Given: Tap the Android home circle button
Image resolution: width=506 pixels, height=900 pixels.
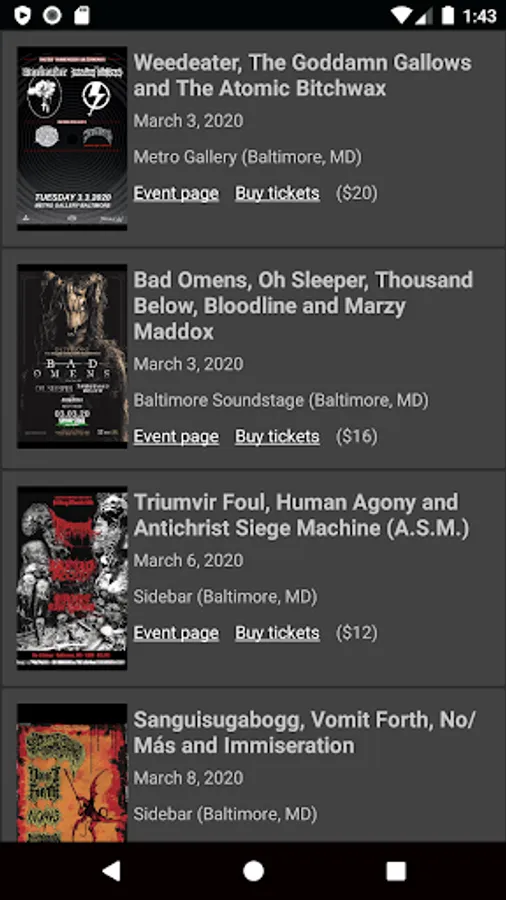Looking at the screenshot, I should 253,871.
